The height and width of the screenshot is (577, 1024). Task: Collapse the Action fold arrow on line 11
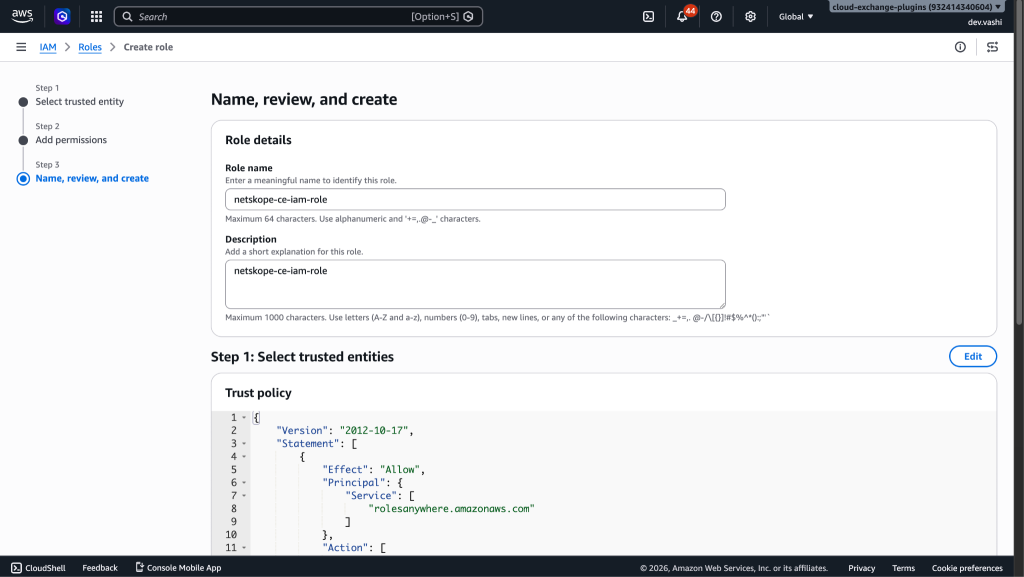244,548
